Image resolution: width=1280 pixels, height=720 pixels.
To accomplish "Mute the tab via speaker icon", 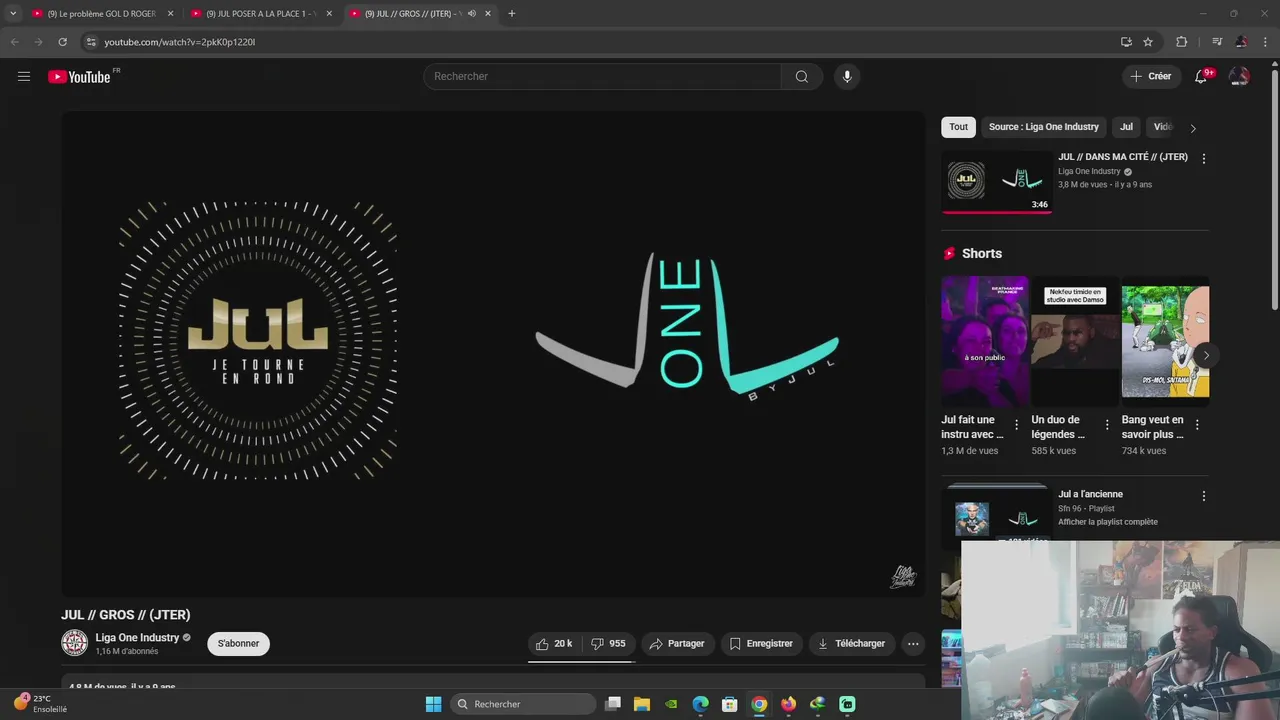I will pos(472,14).
